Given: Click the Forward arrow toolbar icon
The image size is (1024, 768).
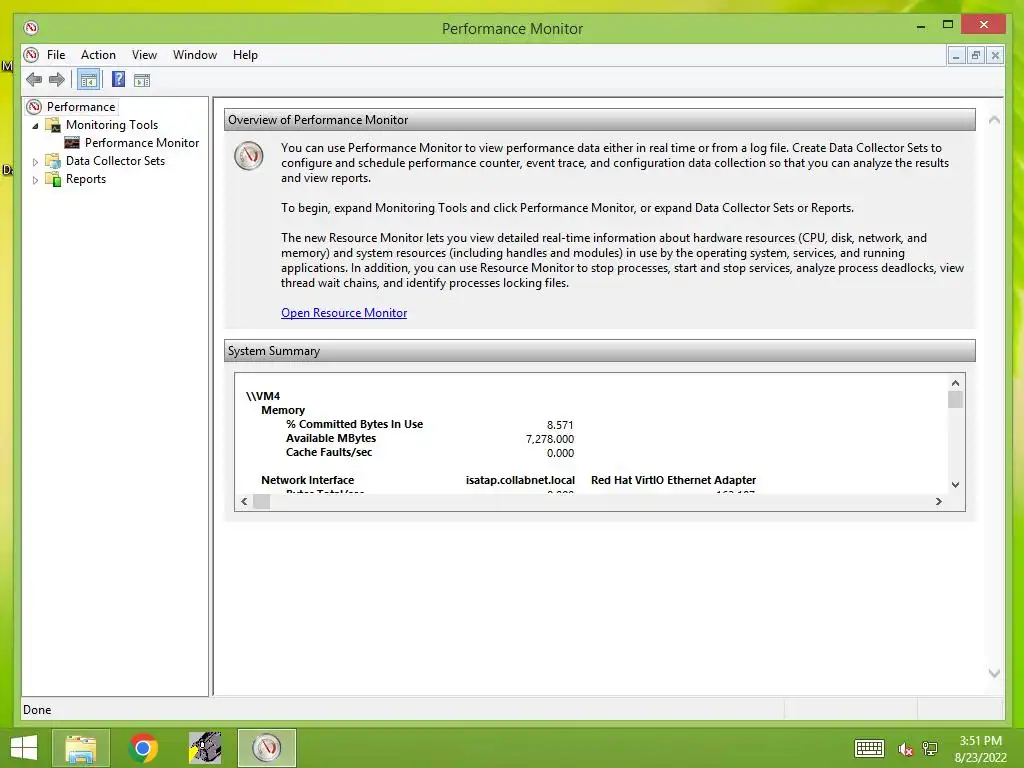Looking at the screenshot, I should (57, 80).
